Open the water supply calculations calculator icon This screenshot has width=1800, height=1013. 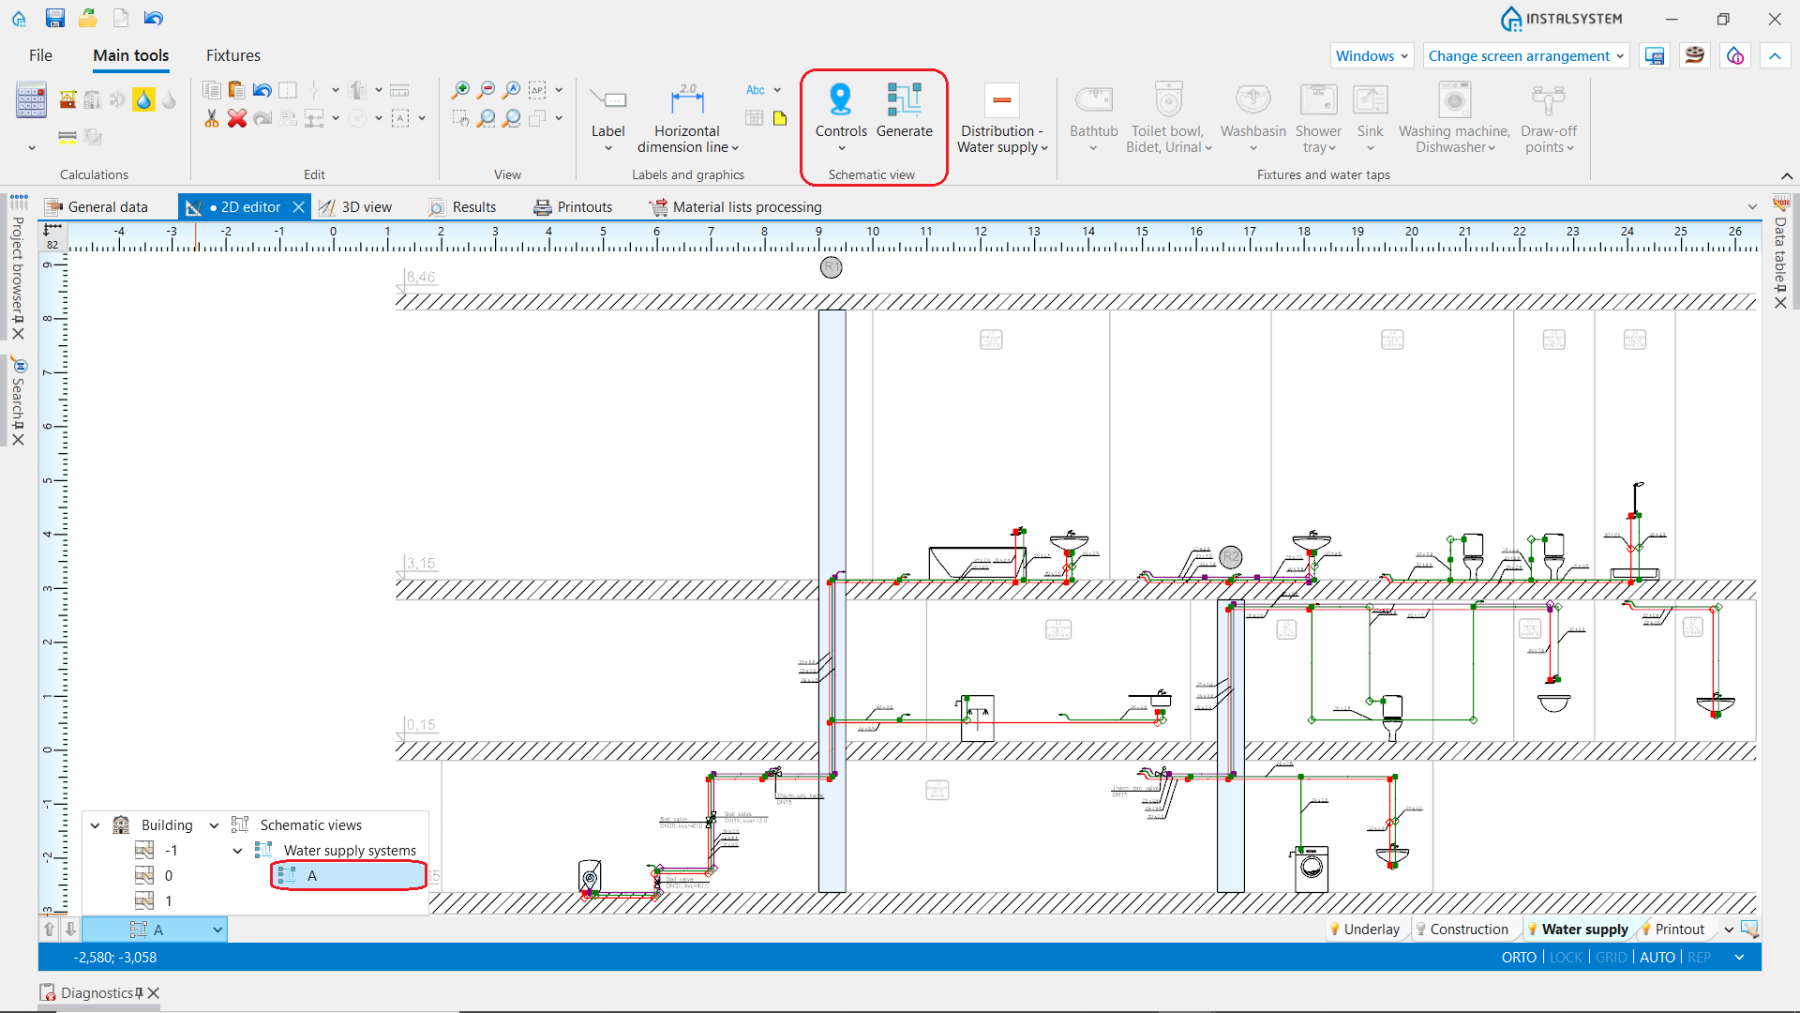[31, 100]
